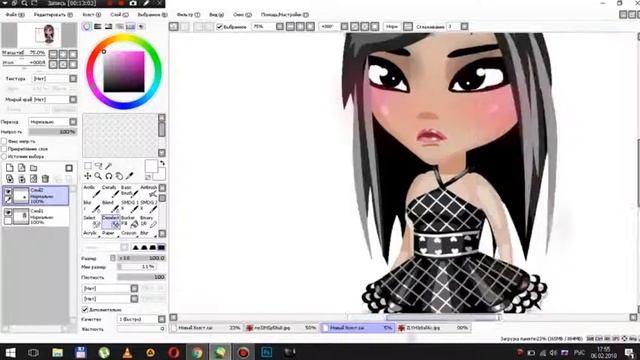Uncheck the selection visibility checkbox in toolbar

(x=220, y=27)
